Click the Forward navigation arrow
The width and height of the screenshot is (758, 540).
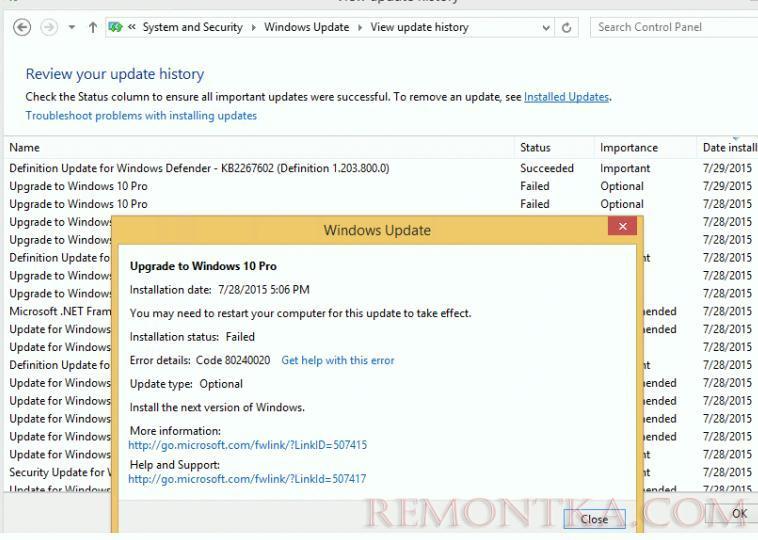tap(49, 27)
